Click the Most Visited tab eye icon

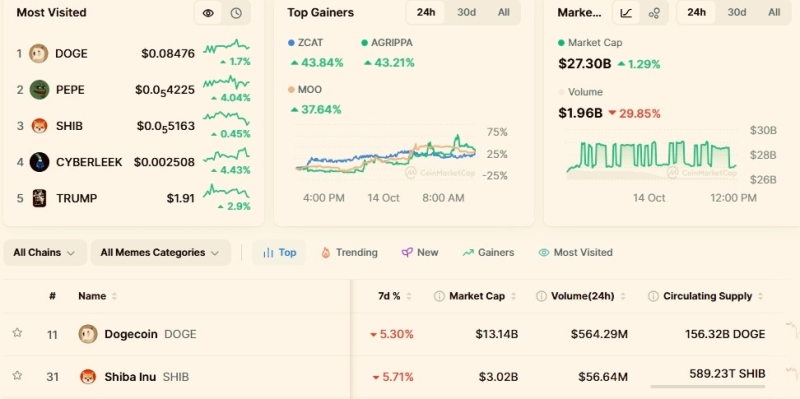[x=544, y=253]
